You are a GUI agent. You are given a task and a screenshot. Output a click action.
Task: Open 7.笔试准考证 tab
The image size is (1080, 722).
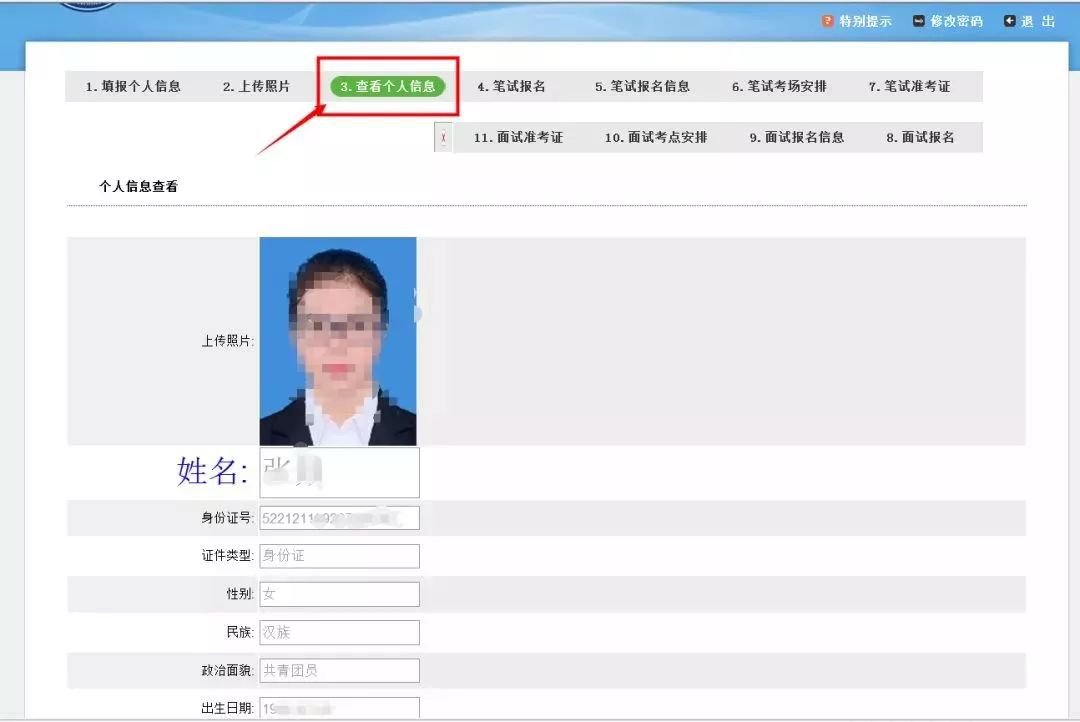click(x=909, y=87)
